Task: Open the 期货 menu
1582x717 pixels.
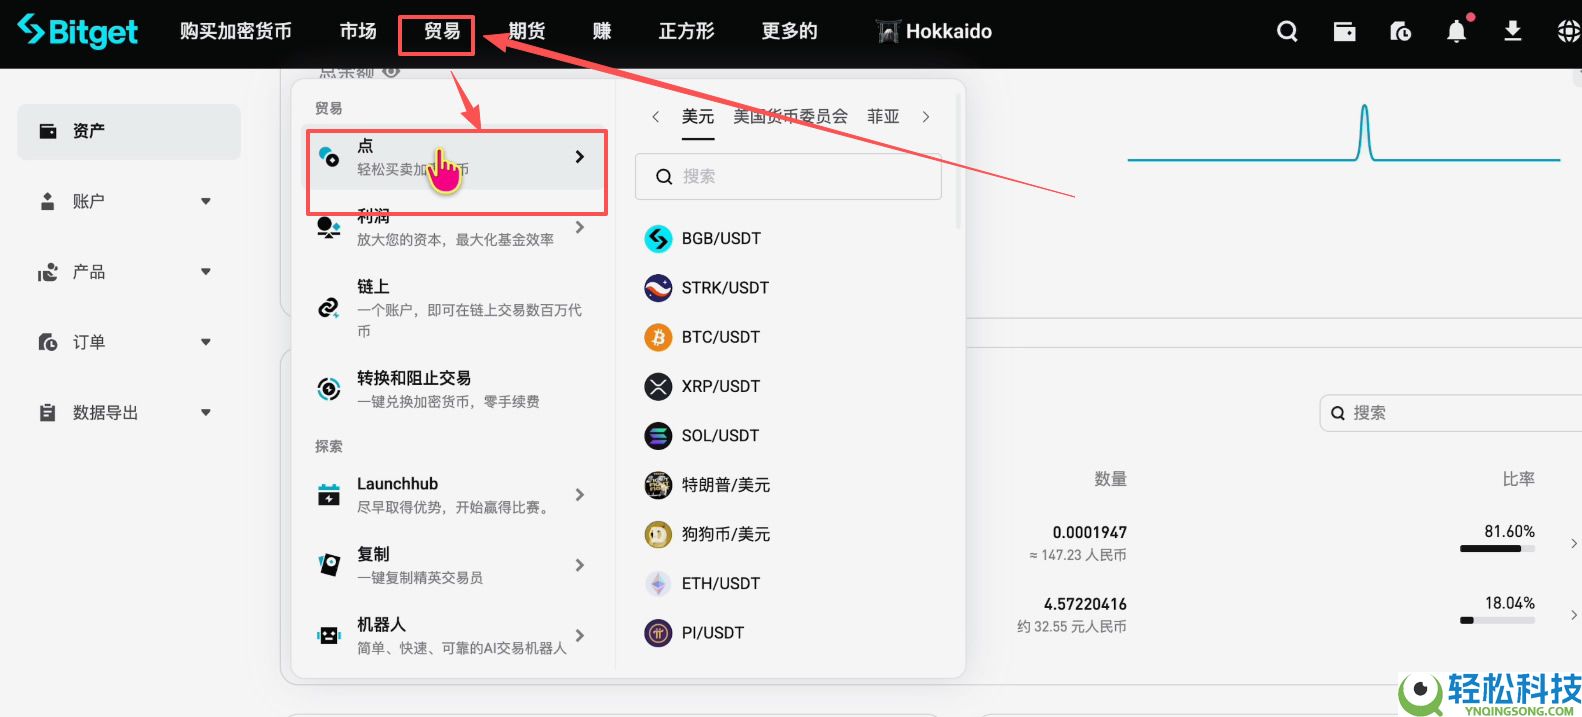Action: pos(526,32)
